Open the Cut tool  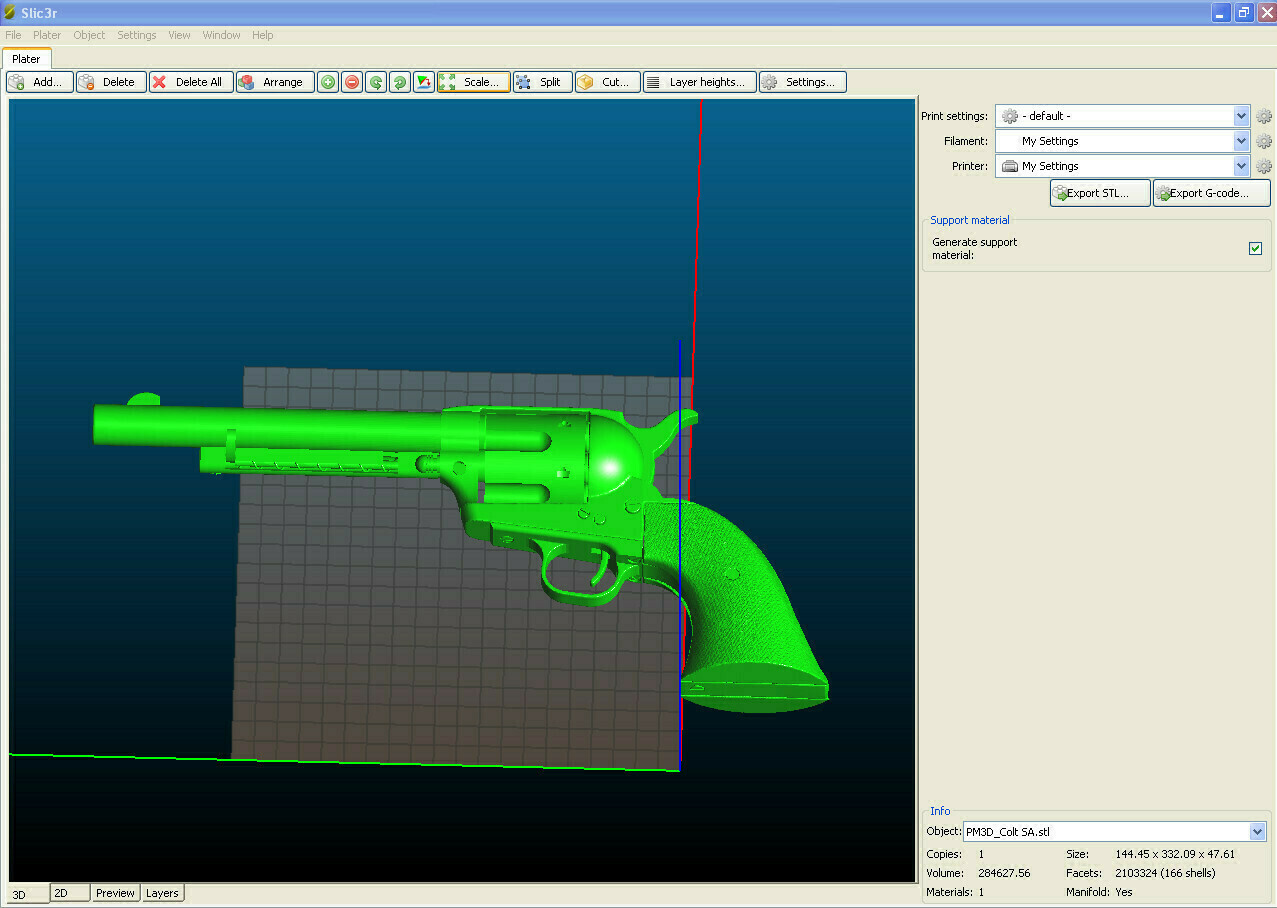pyautogui.click(x=606, y=81)
